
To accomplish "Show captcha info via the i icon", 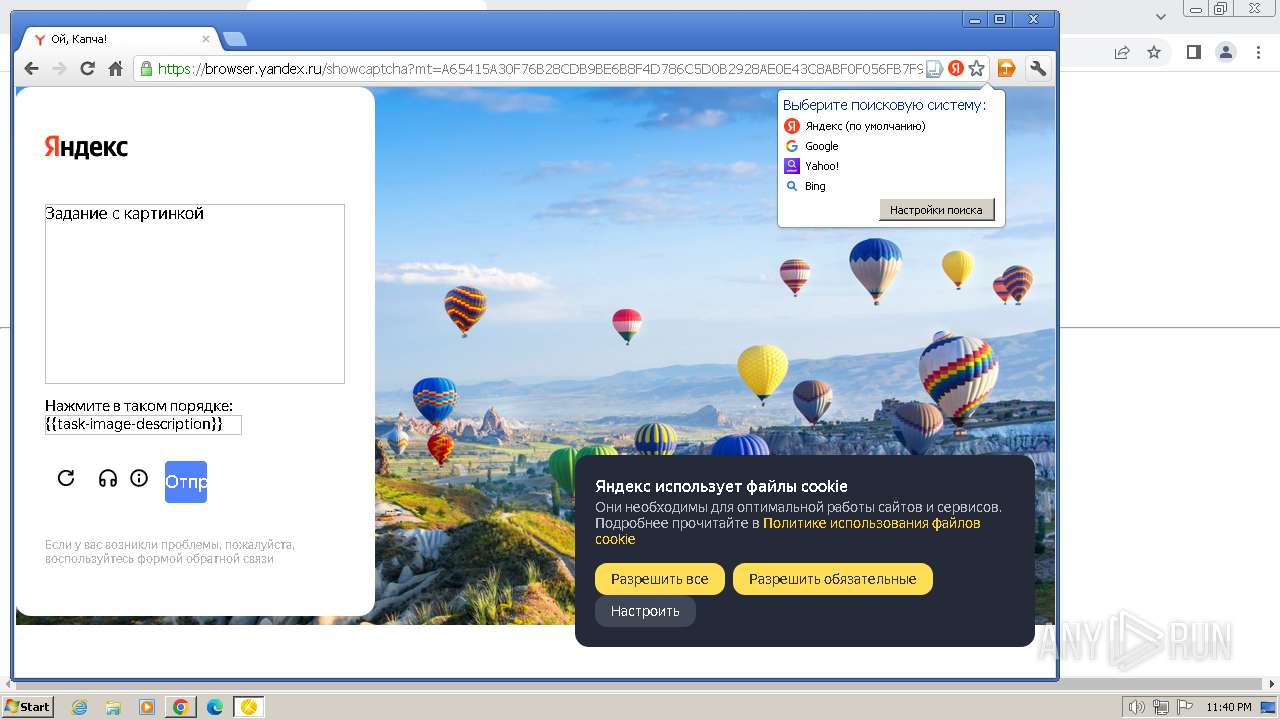I will click(x=139, y=478).
